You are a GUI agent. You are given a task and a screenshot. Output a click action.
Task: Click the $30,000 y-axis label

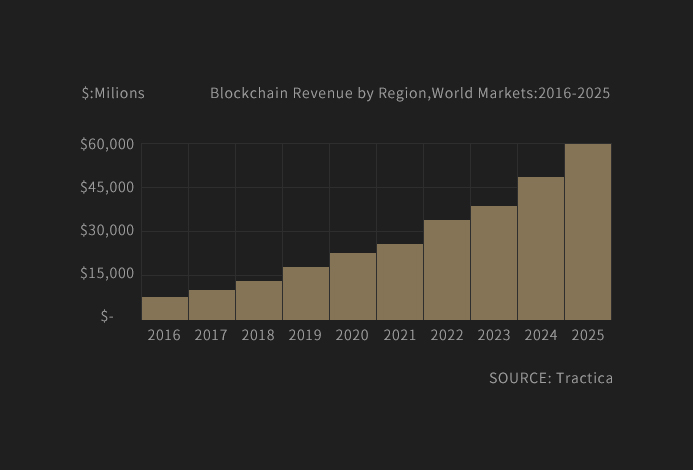coord(107,231)
